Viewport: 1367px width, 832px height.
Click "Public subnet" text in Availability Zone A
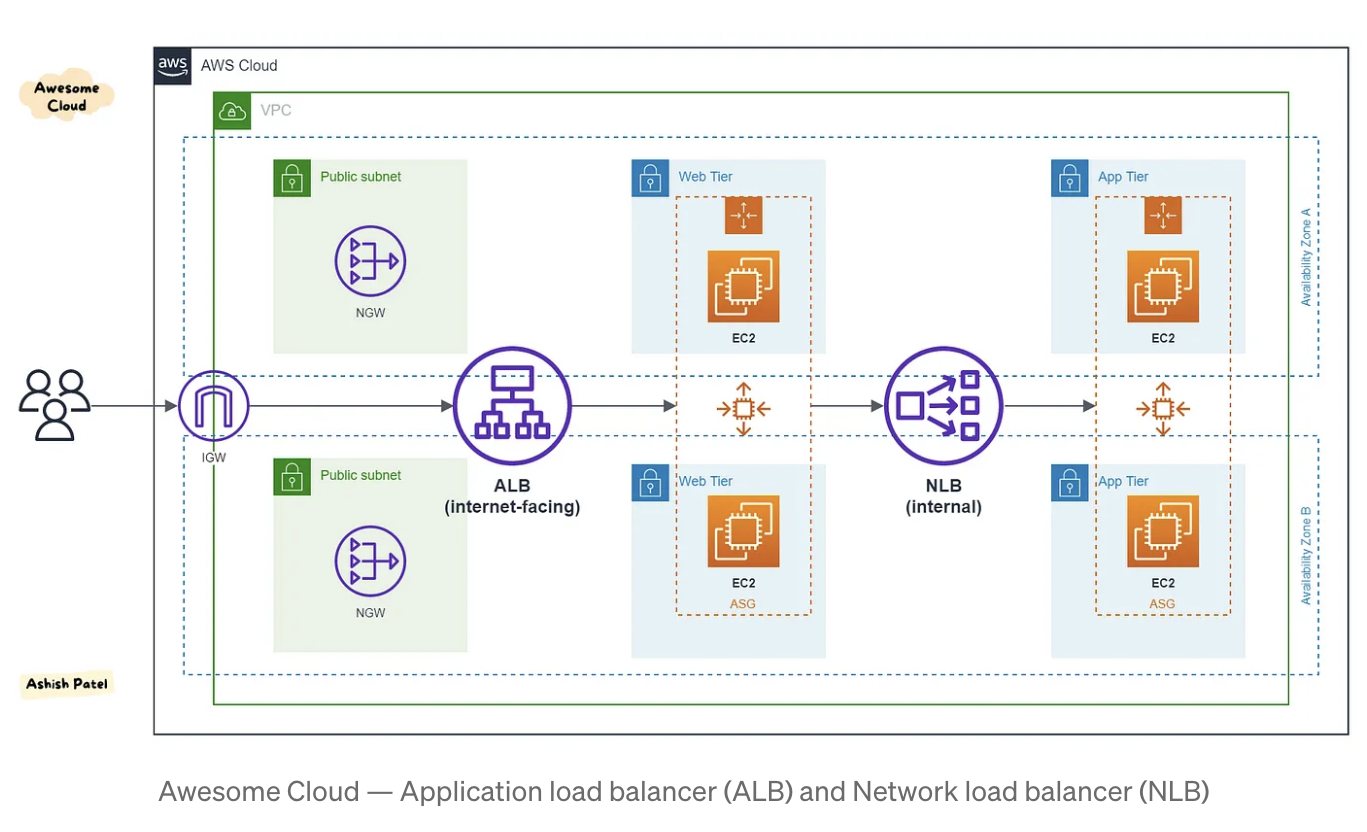click(x=361, y=177)
